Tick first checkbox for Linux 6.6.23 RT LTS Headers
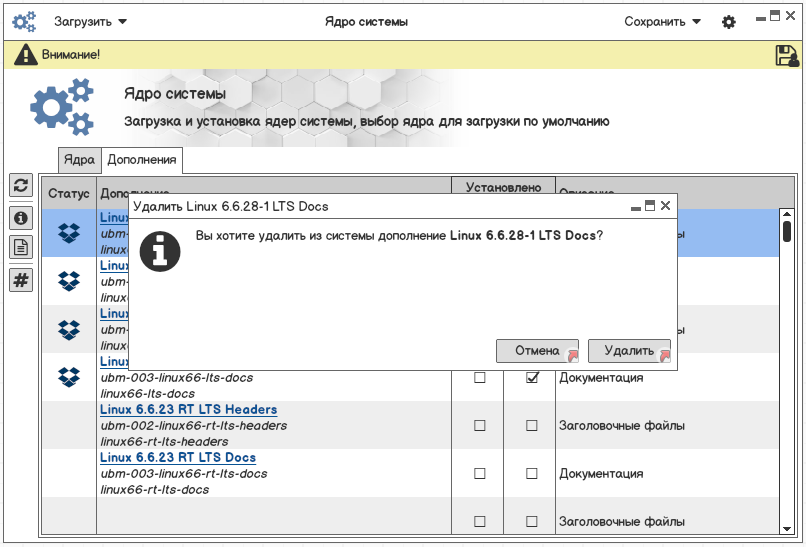The height and width of the screenshot is (547, 806). (x=480, y=426)
